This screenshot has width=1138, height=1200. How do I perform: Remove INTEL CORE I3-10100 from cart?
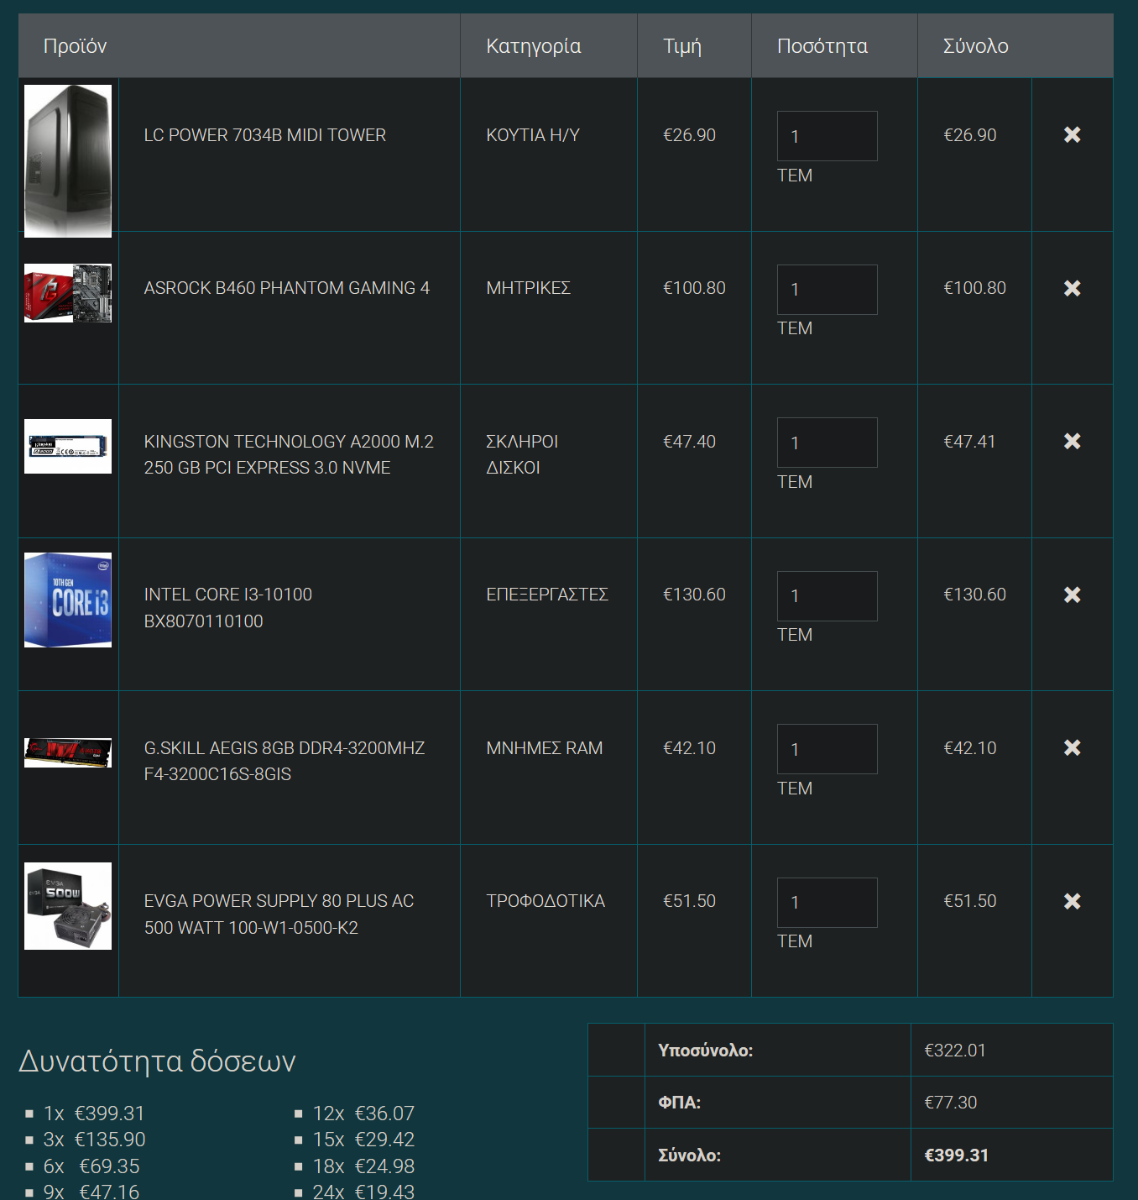pyautogui.click(x=1072, y=595)
